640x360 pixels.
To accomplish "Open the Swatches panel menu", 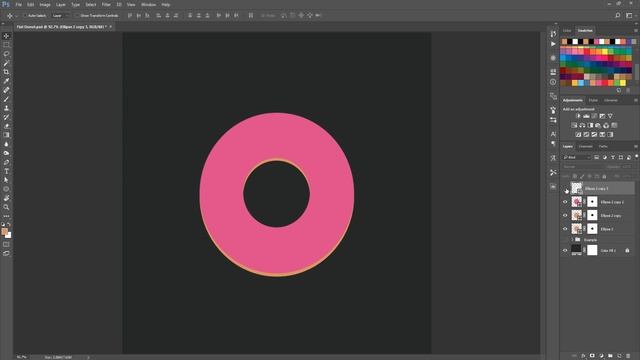I will coord(636,31).
